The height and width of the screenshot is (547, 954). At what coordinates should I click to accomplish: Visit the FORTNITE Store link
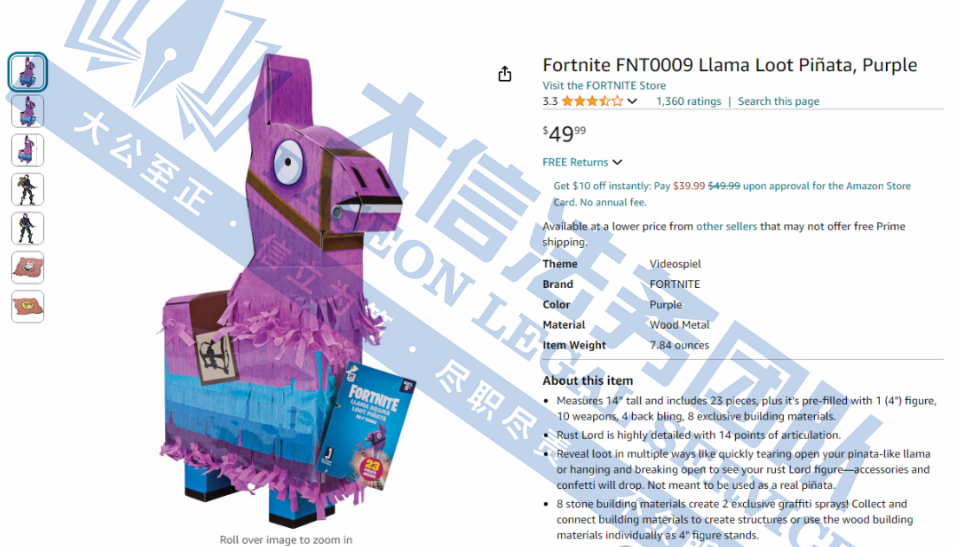604,86
